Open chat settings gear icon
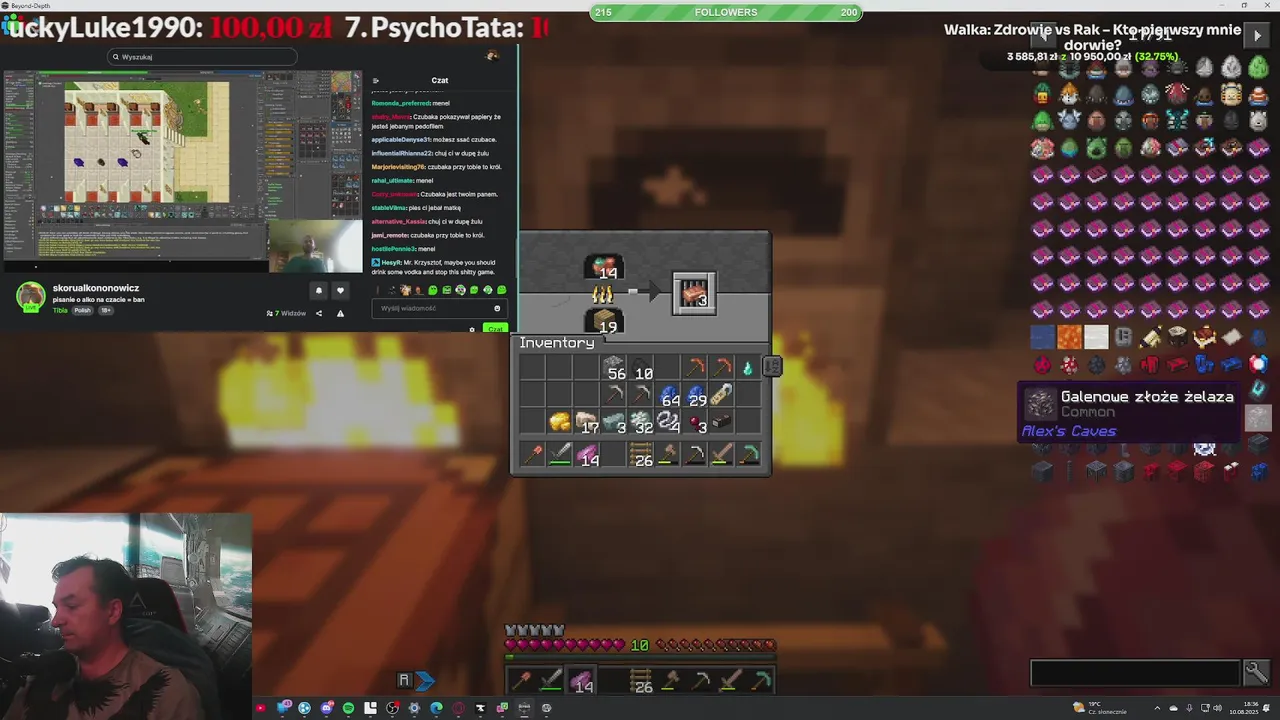 click(472, 329)
